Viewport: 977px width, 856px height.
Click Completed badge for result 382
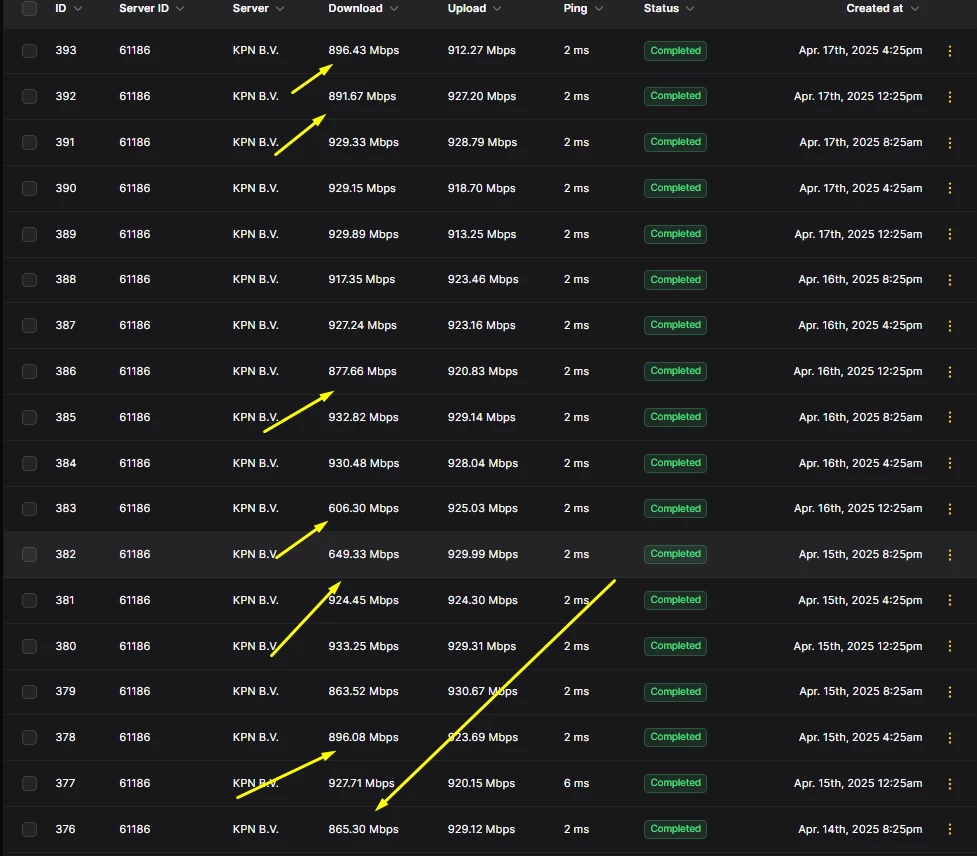pos(675,554)
